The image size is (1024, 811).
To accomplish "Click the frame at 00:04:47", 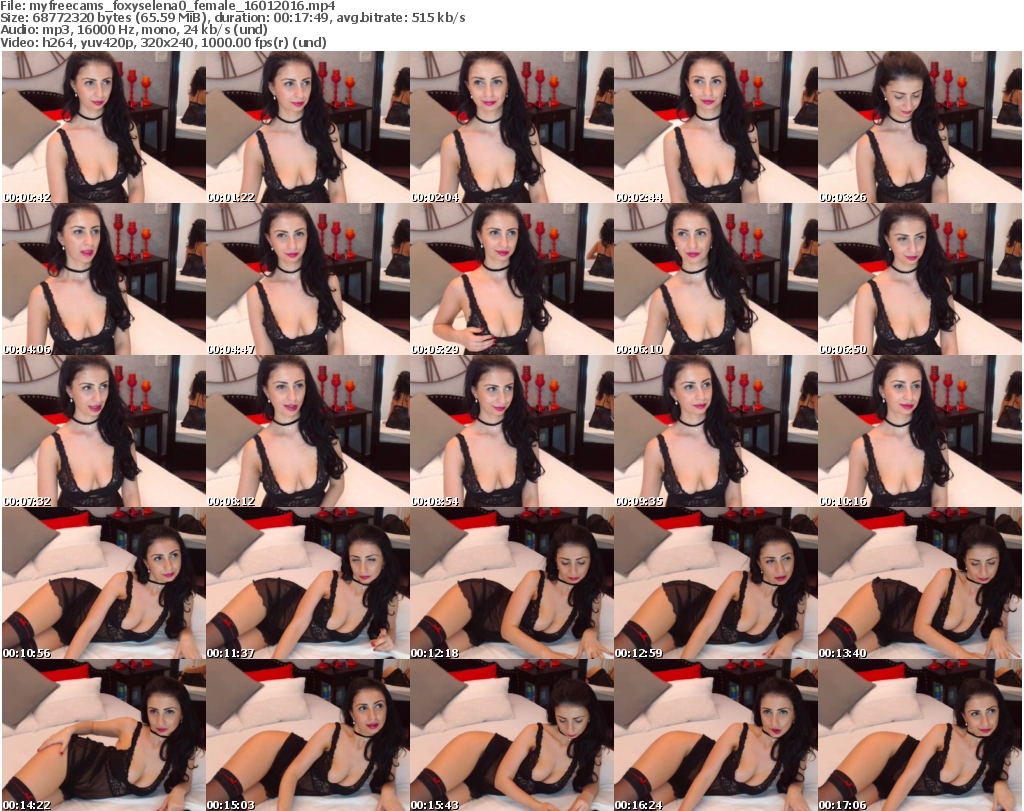I will click(308, 279).
